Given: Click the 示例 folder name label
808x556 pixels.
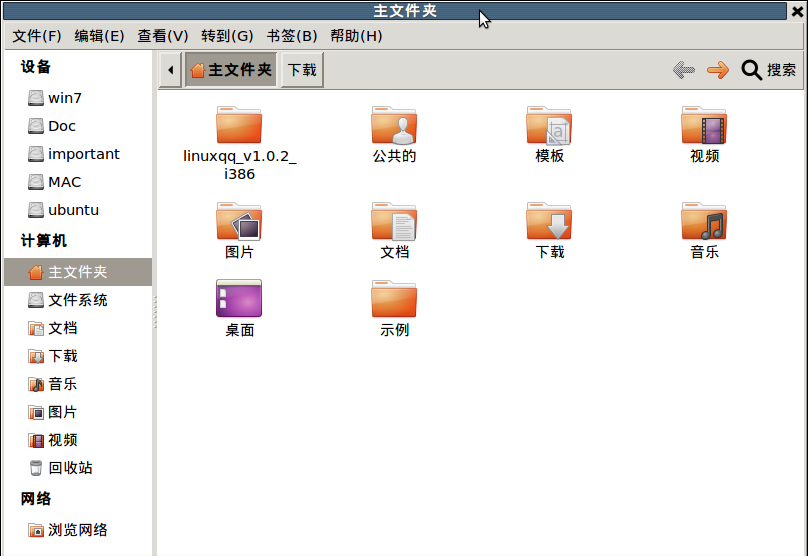Looking at the screenshot, I should (394, 330).
